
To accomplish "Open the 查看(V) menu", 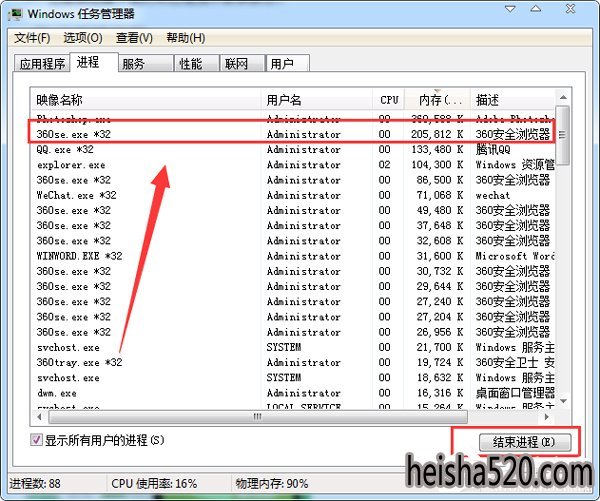I will (x=134, y=38).
